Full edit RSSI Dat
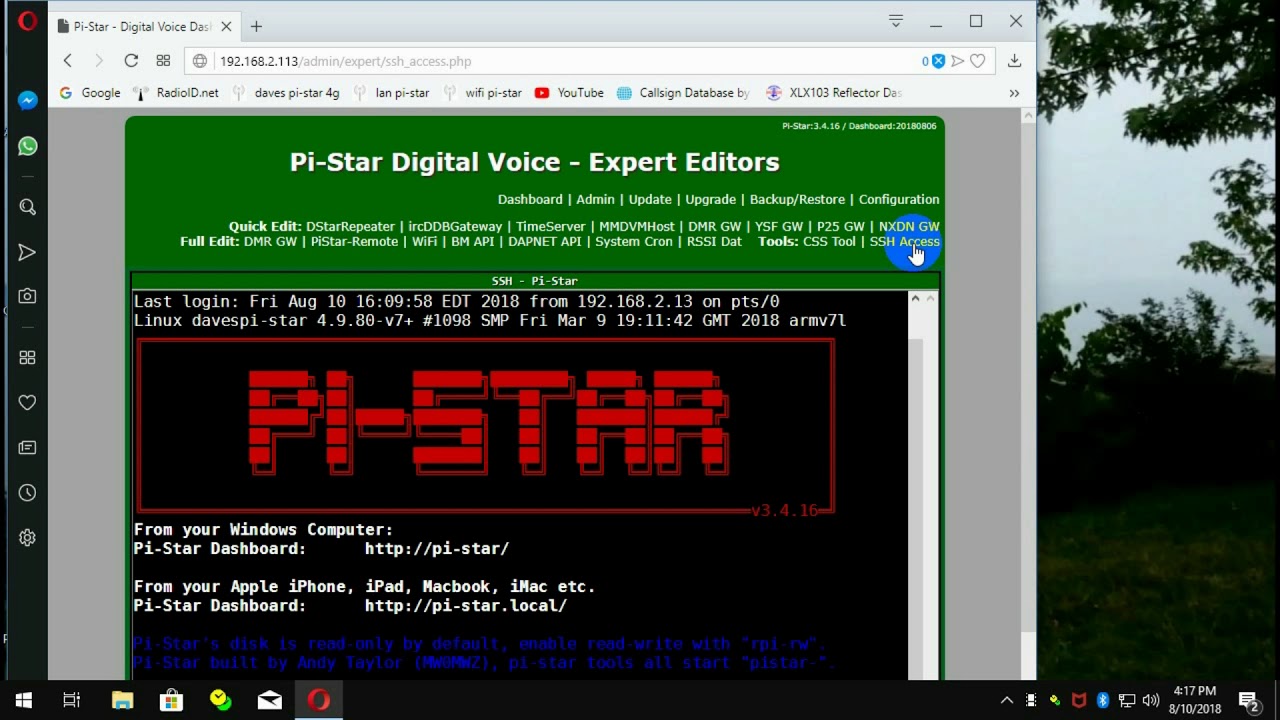Image resolution: width=1280 pixels, height=720 pixels. tap(714, 242)
